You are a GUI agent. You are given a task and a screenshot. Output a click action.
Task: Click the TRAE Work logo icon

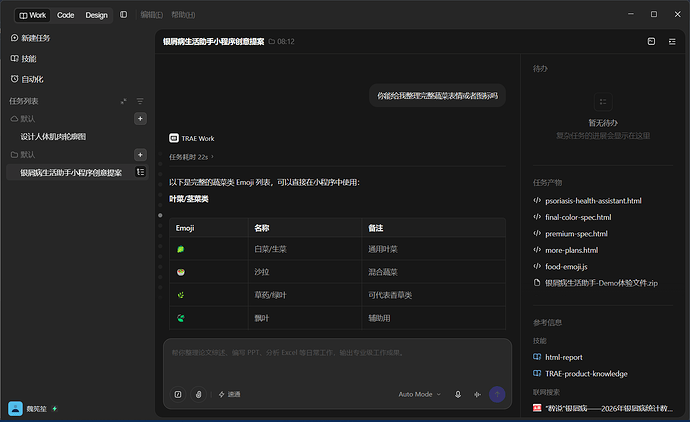tap(174, 138)
